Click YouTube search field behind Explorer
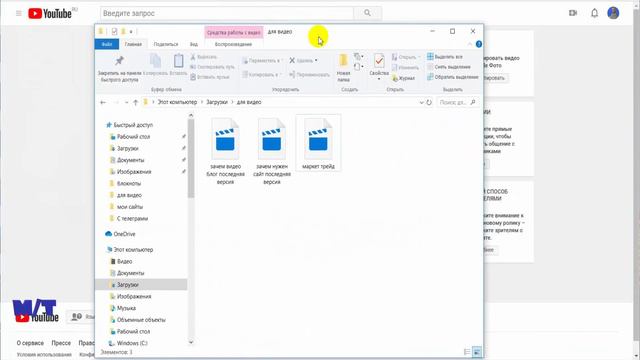 coord(227,13)
